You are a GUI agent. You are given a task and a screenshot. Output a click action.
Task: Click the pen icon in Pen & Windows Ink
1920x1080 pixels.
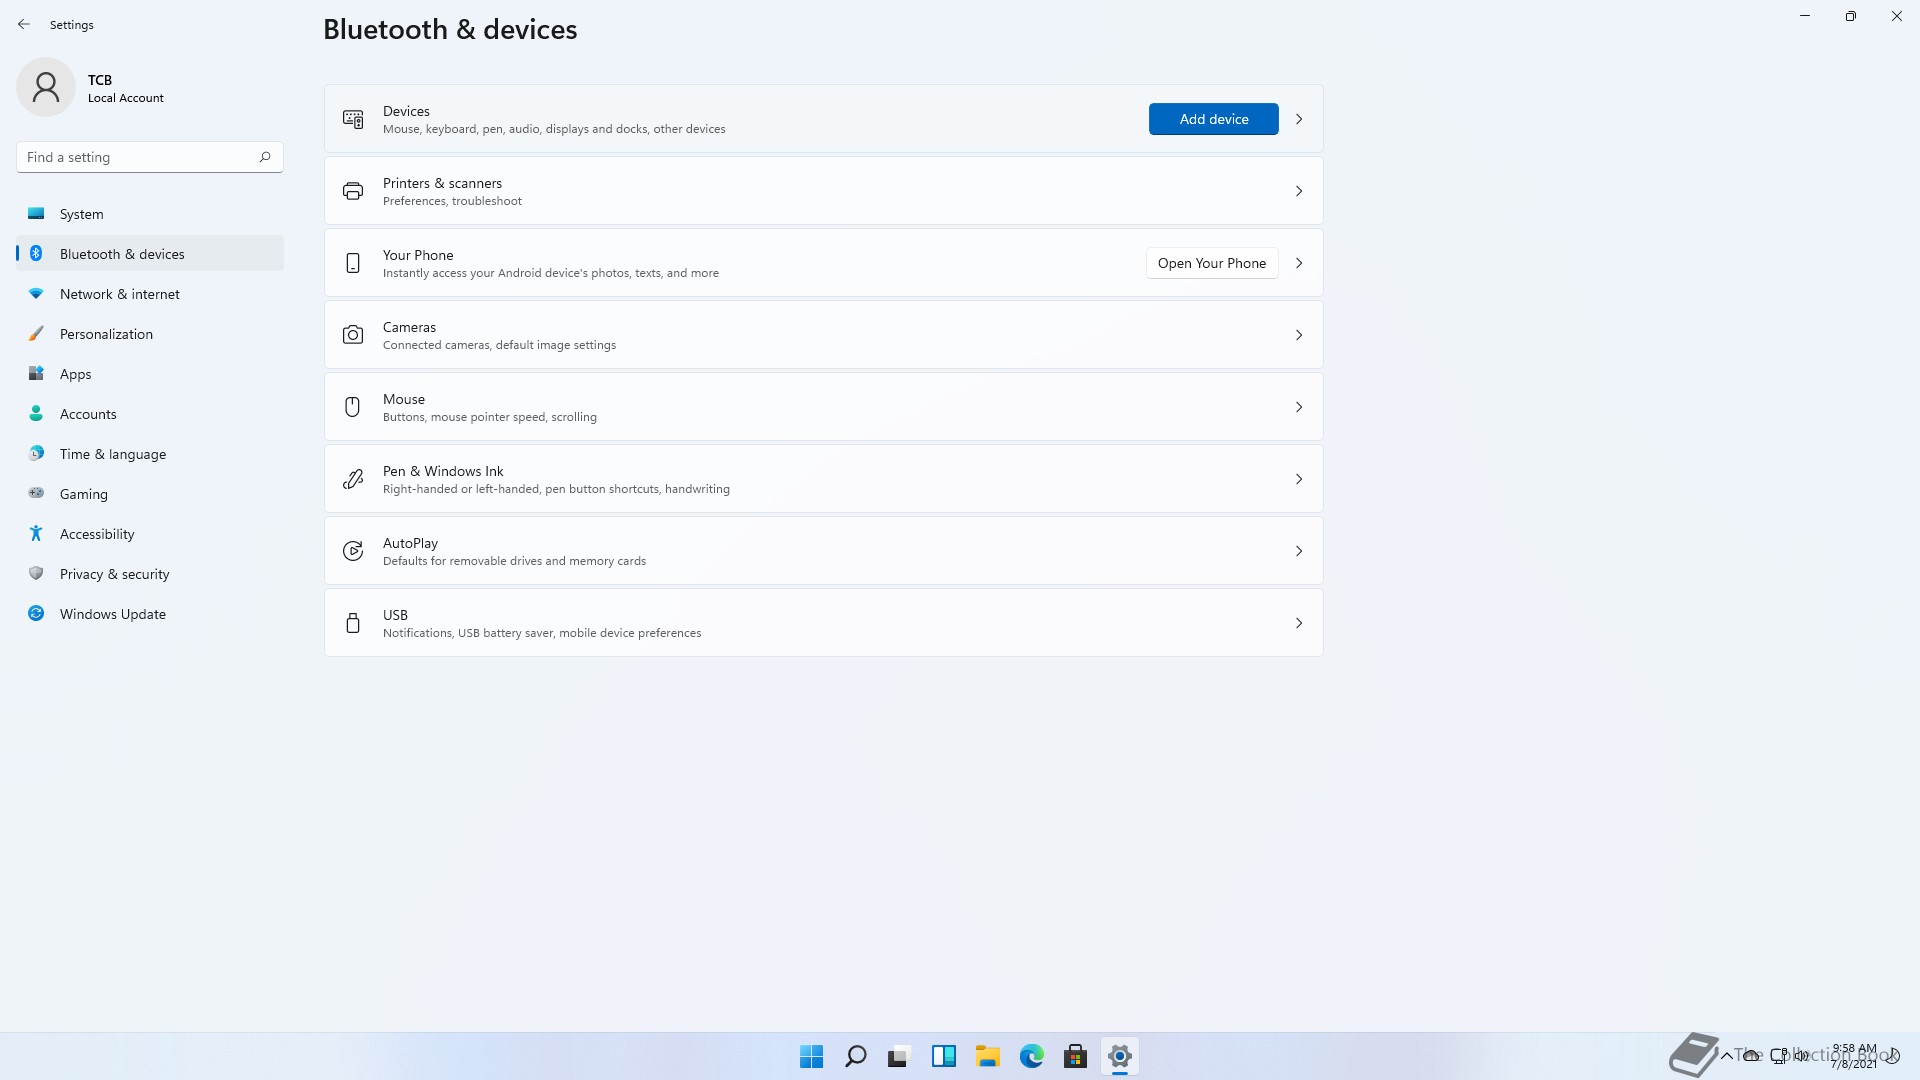tap(353, 479)
